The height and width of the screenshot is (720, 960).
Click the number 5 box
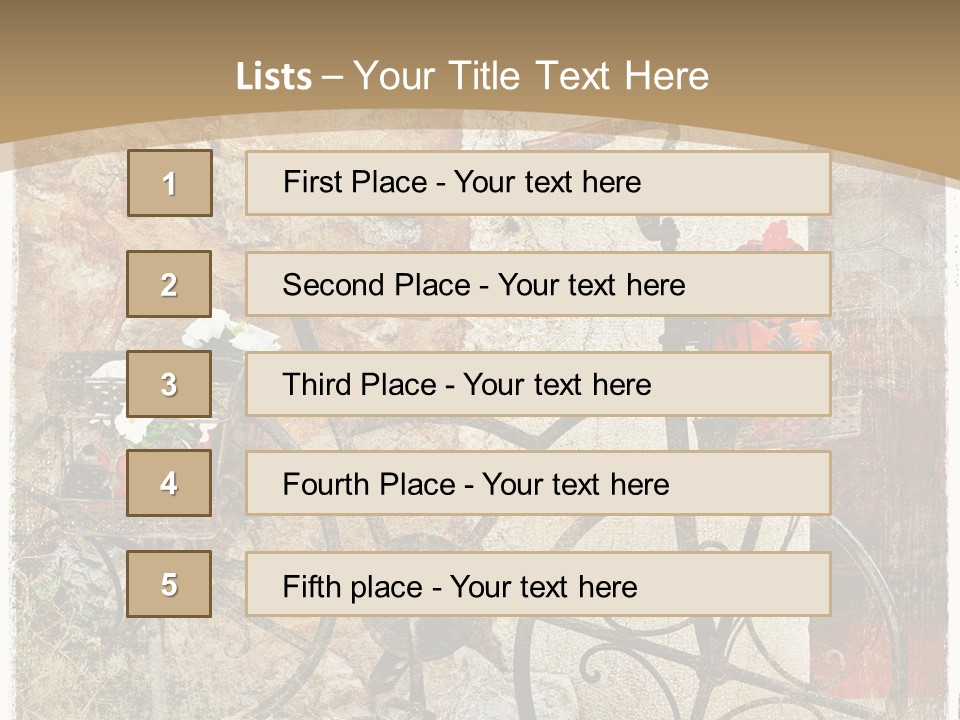tap(169, 584)
